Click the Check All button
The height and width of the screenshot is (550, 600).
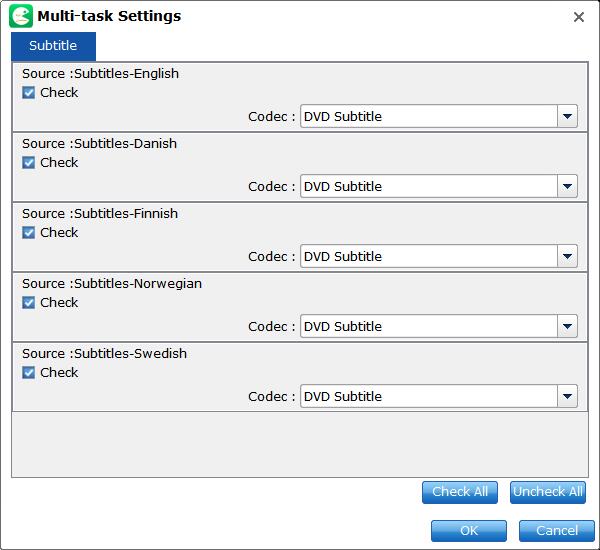(x=460, y=492)
